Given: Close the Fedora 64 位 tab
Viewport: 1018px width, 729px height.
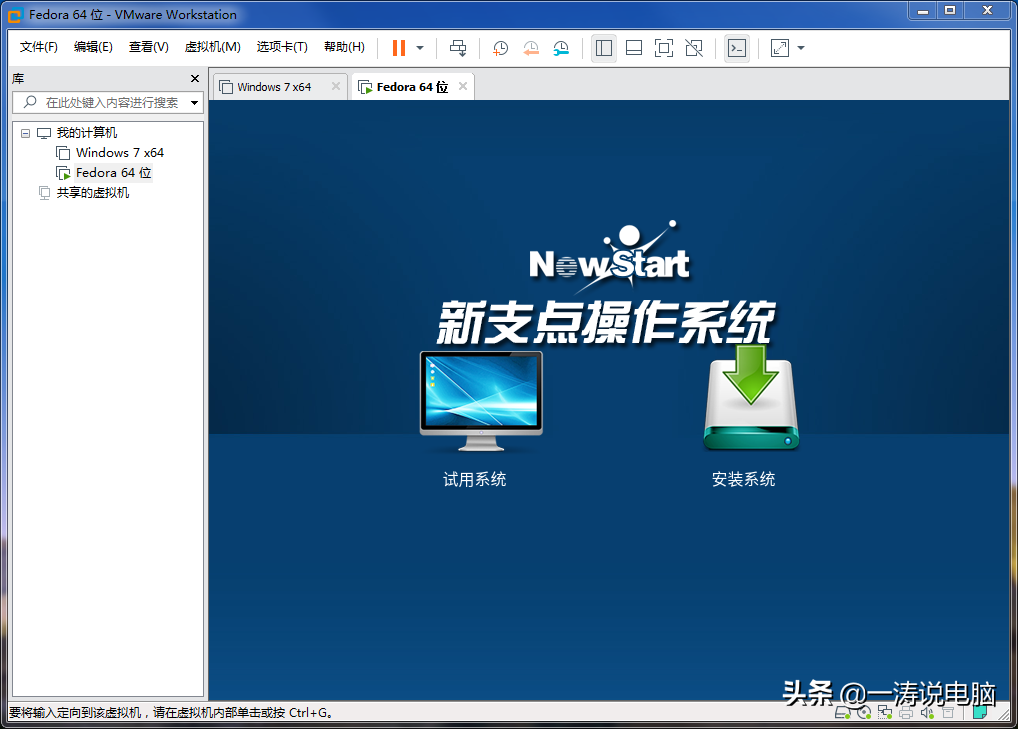Looking at the screenshot, I should (x=462, y=86).
